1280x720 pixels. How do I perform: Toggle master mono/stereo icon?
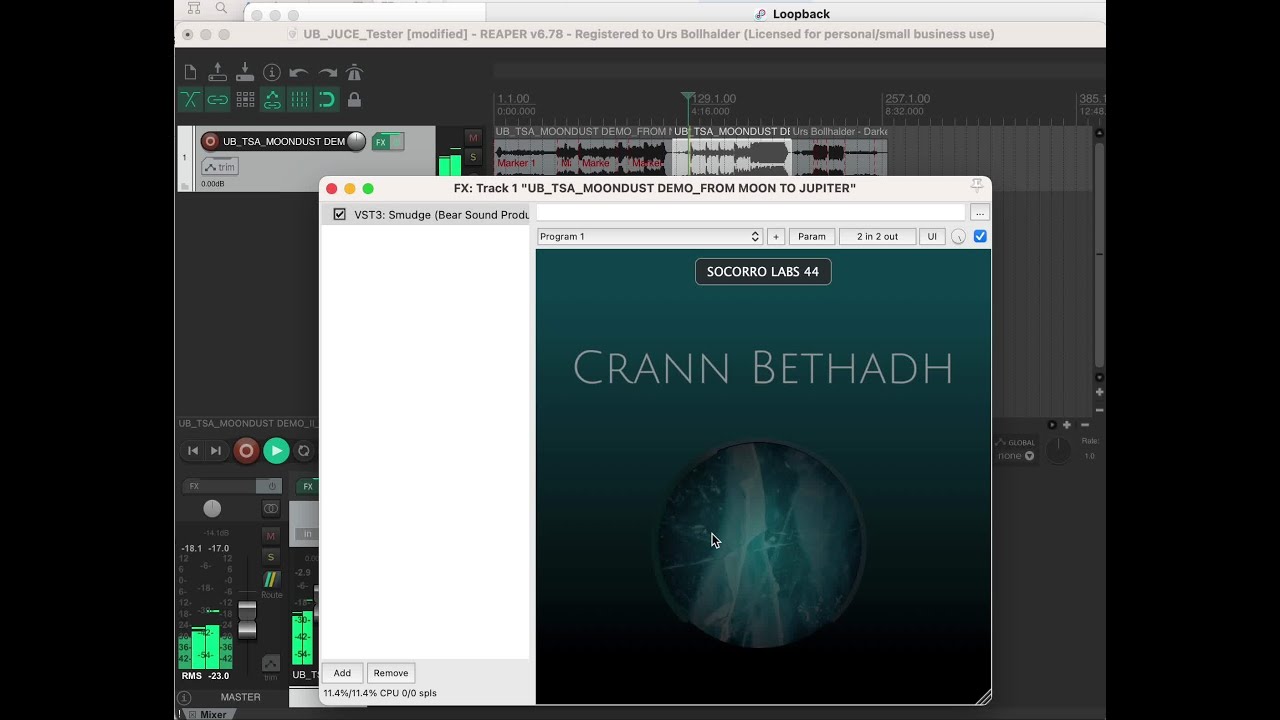pyautogui.click(x=271, y=509)
